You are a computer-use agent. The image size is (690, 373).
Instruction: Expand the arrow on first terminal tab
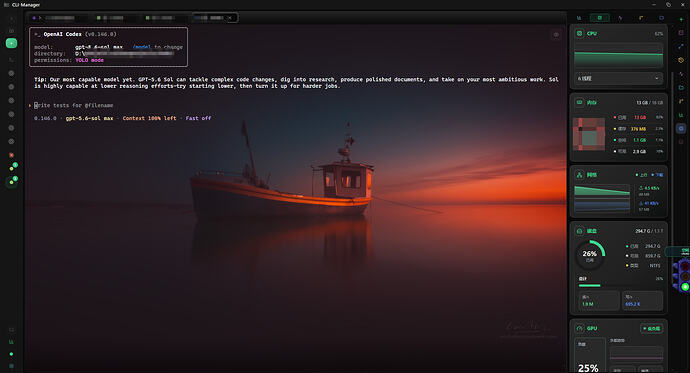40,18
